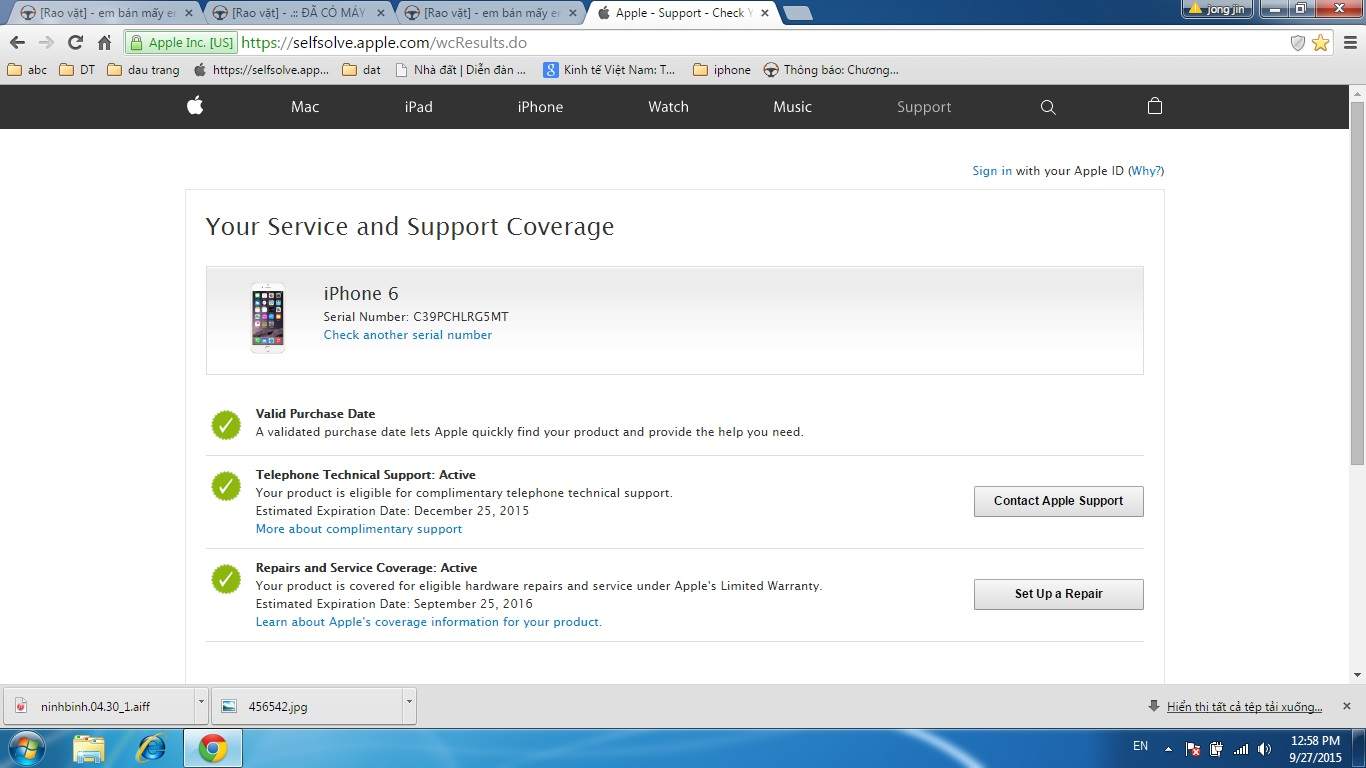Click Check another serial number
Screen dimensions: 1366x768
(x=408, y=335)
